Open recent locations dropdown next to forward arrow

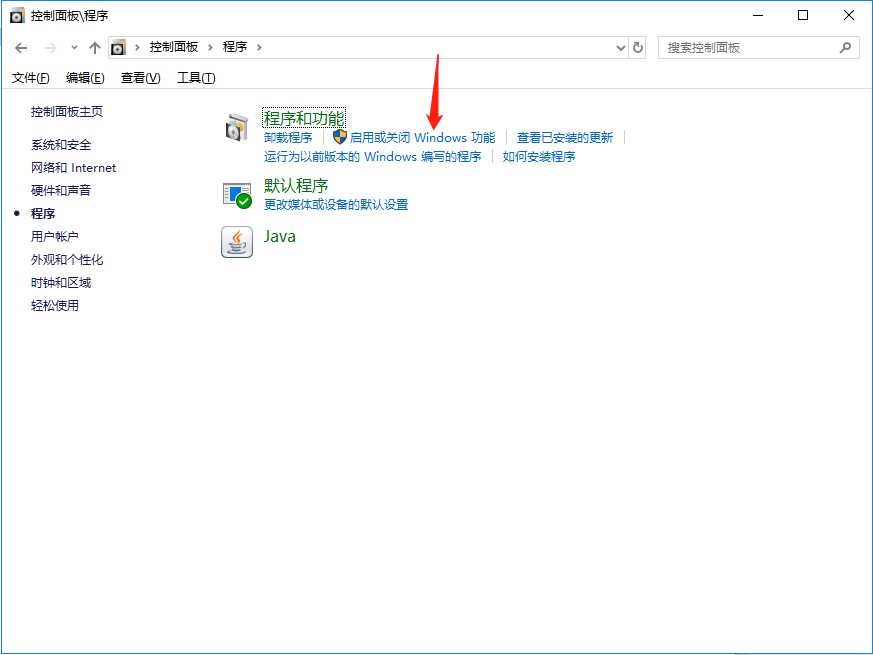tap(74, 46)
